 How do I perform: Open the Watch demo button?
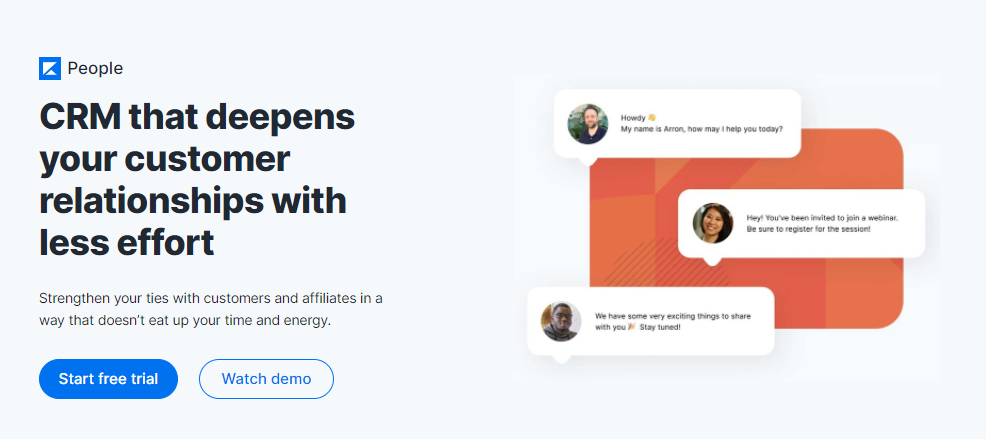point(266,379)
